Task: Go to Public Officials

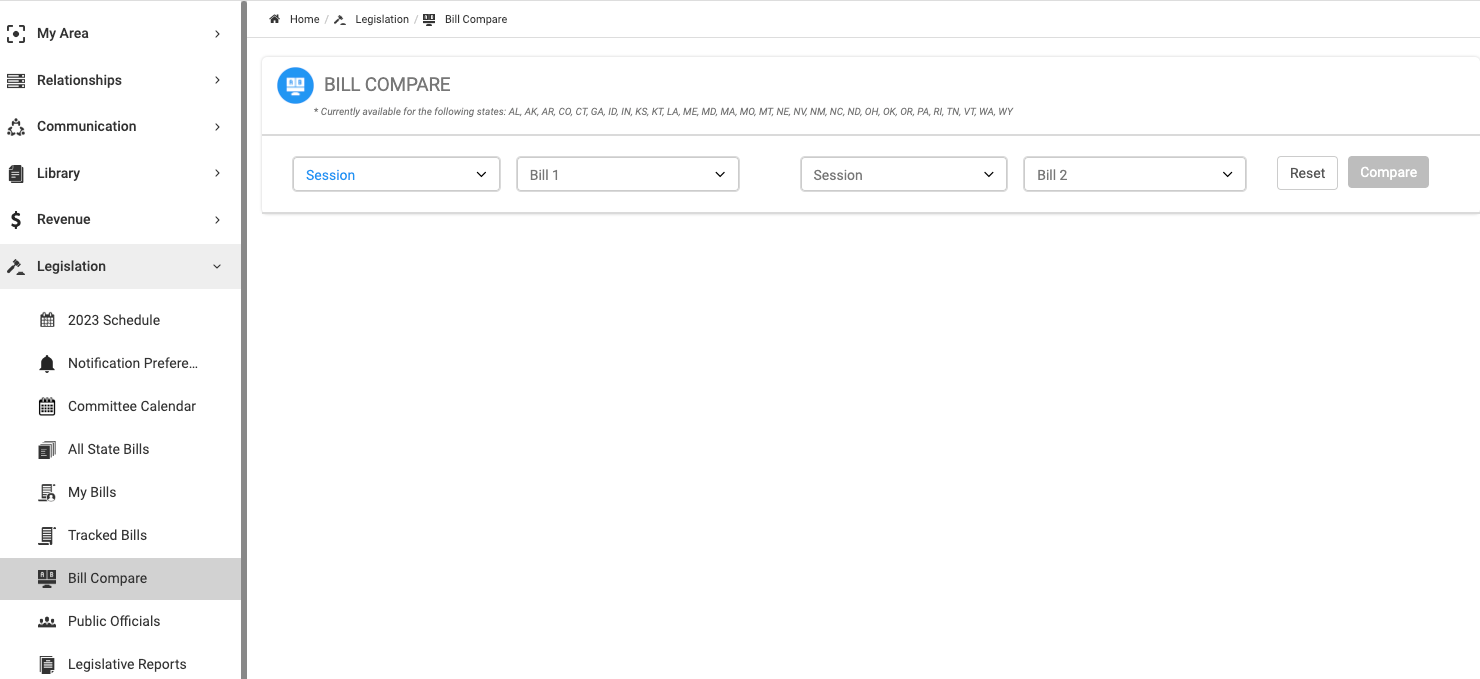Action: (x=120, y=621)
